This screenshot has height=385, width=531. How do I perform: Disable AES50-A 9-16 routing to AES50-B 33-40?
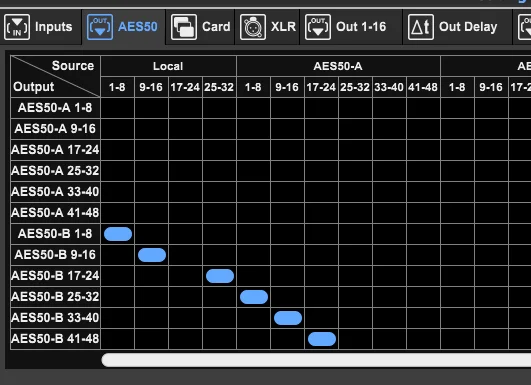click(x=288, y=318)
